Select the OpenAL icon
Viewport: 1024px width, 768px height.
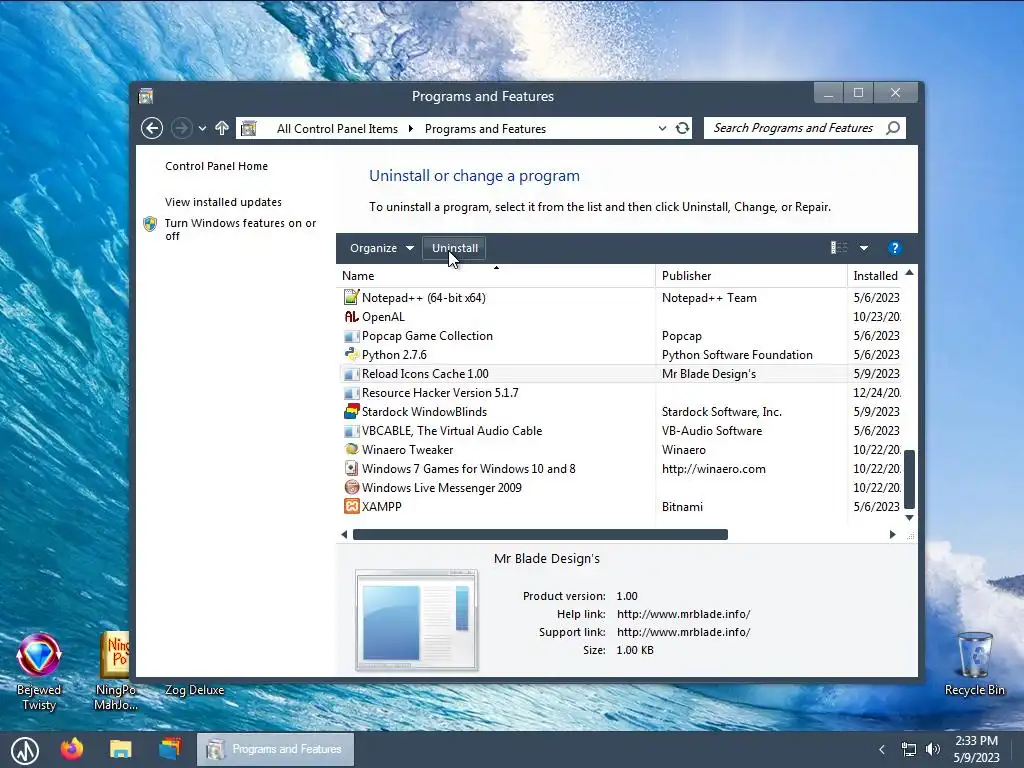tap(351, 317)
